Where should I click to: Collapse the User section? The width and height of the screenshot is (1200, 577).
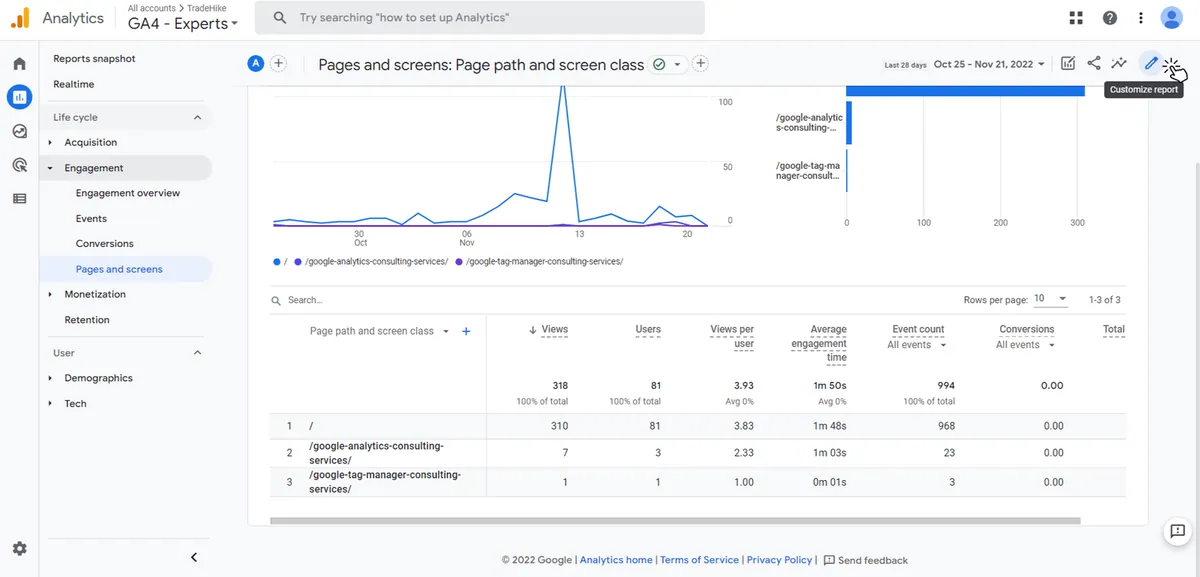point(197,353)
